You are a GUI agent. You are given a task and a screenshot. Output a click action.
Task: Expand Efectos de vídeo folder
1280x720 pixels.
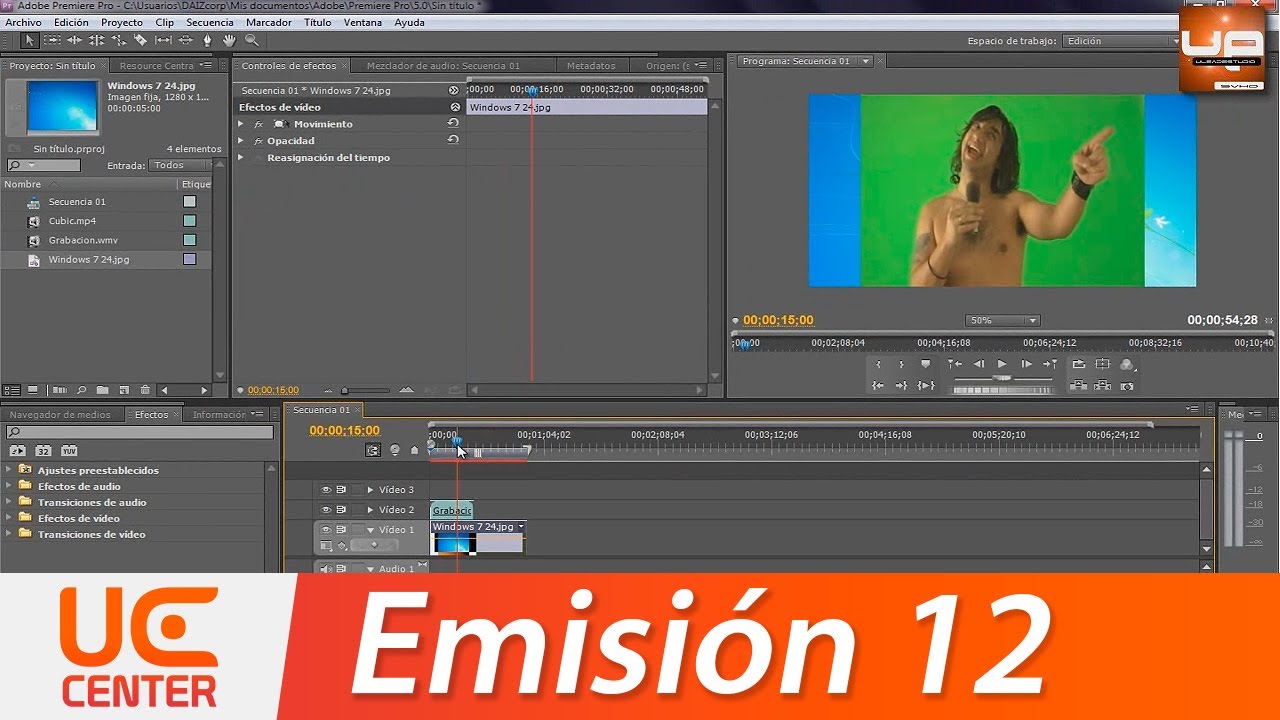pos(9,518)
